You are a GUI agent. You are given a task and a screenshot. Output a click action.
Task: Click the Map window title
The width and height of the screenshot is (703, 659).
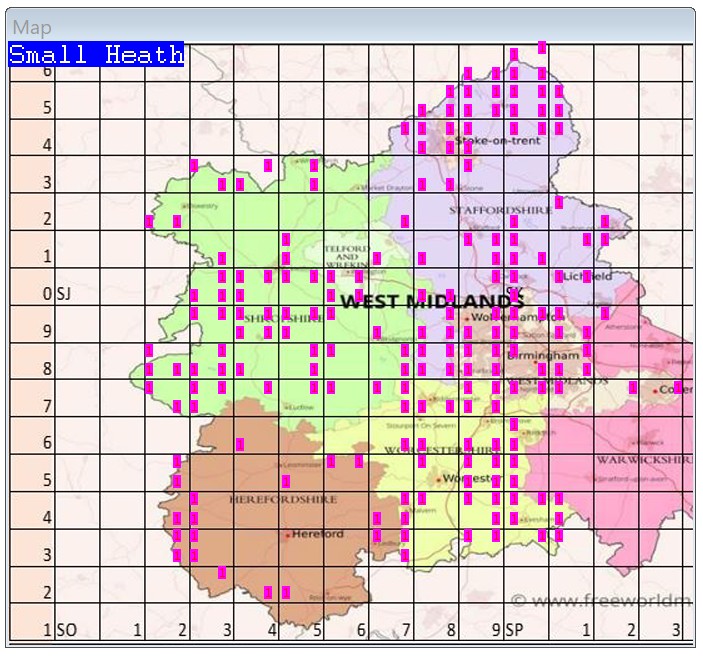tap(32, 28)
